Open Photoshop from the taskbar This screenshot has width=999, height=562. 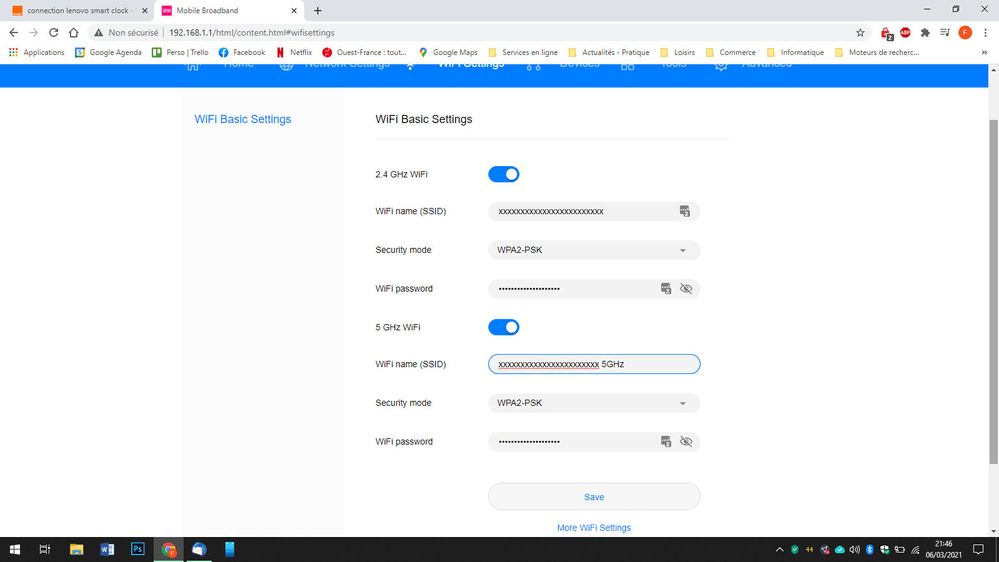(x=138, y=549)
